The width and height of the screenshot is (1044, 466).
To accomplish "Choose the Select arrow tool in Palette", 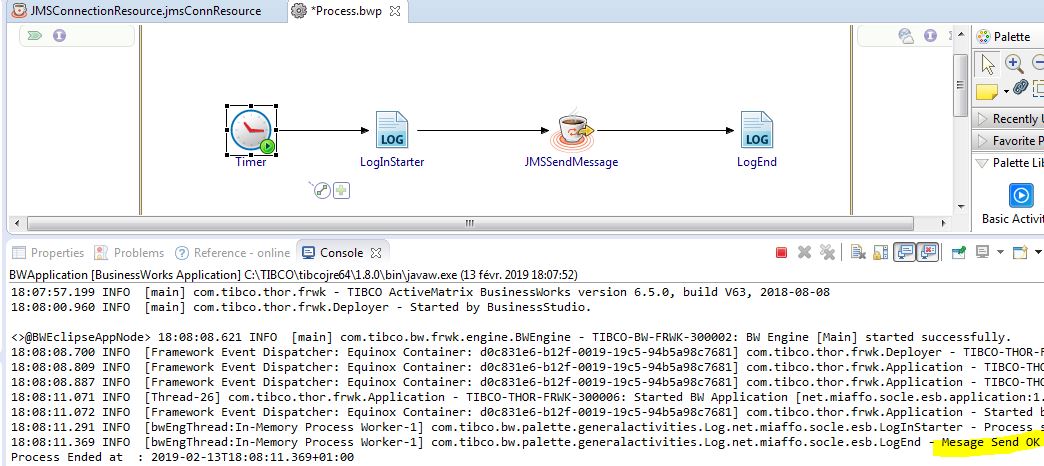I will pos(988,64).
